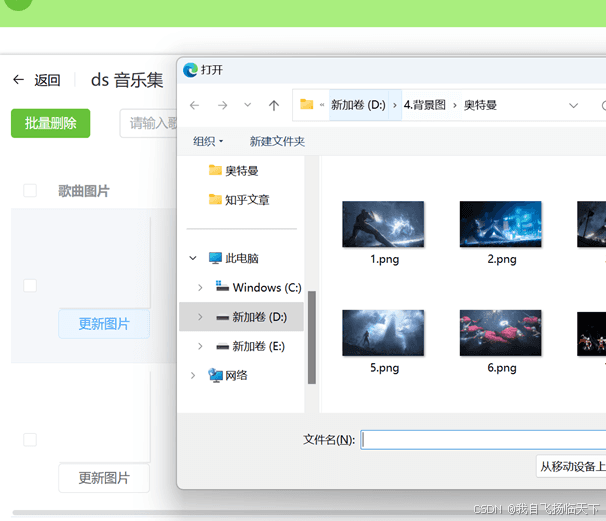Image resolution: width=606 pixels, height=521 pixels.
Task: Click the Edge icon in the 打开 dialog title
Action: [x=190, y=70]
